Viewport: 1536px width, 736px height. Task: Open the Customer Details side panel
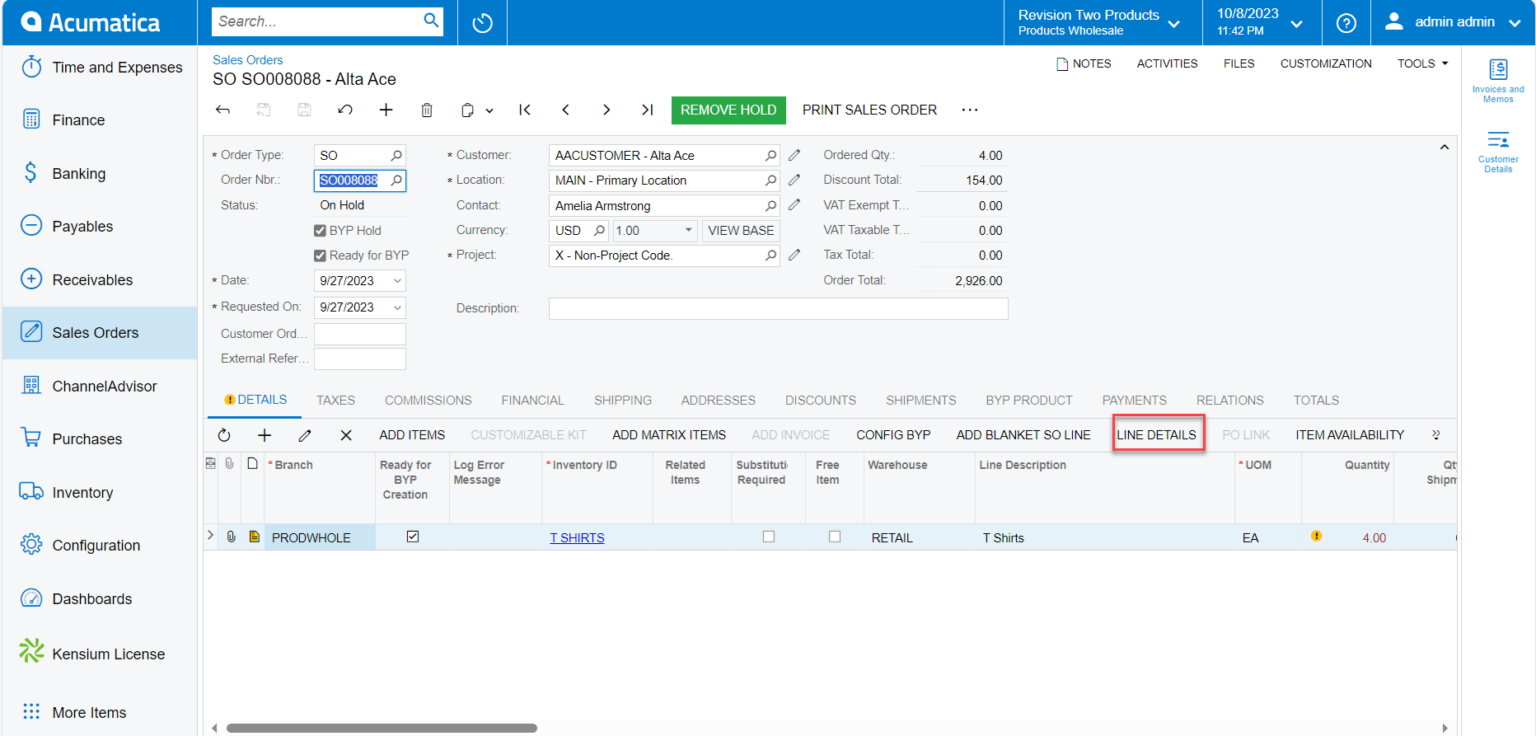pyautogui.click(x=1497, y=150)
